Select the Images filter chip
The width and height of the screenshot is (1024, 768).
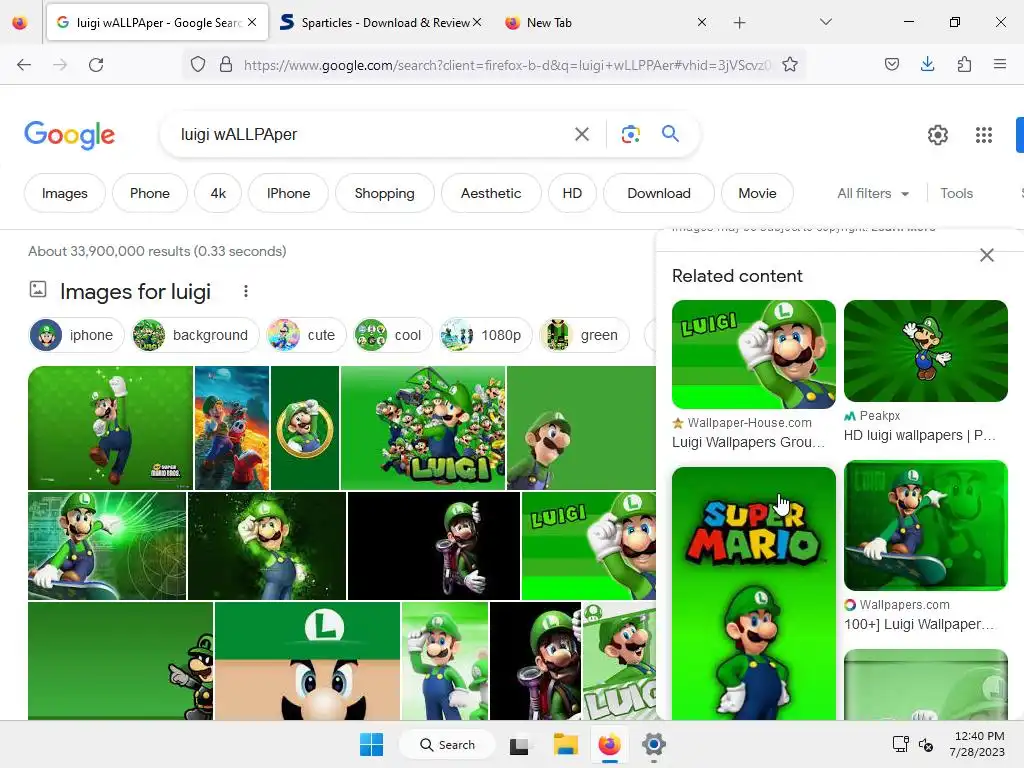coord(65,193)
